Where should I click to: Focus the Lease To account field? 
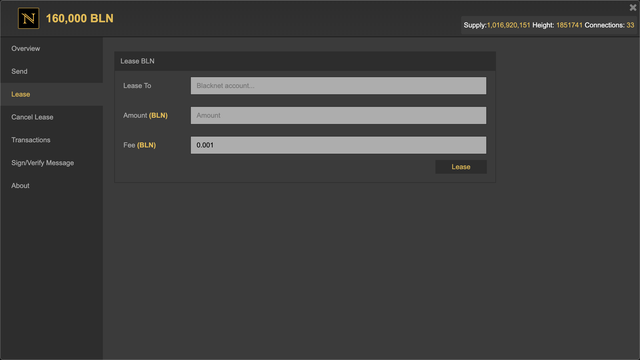[338, 86]
